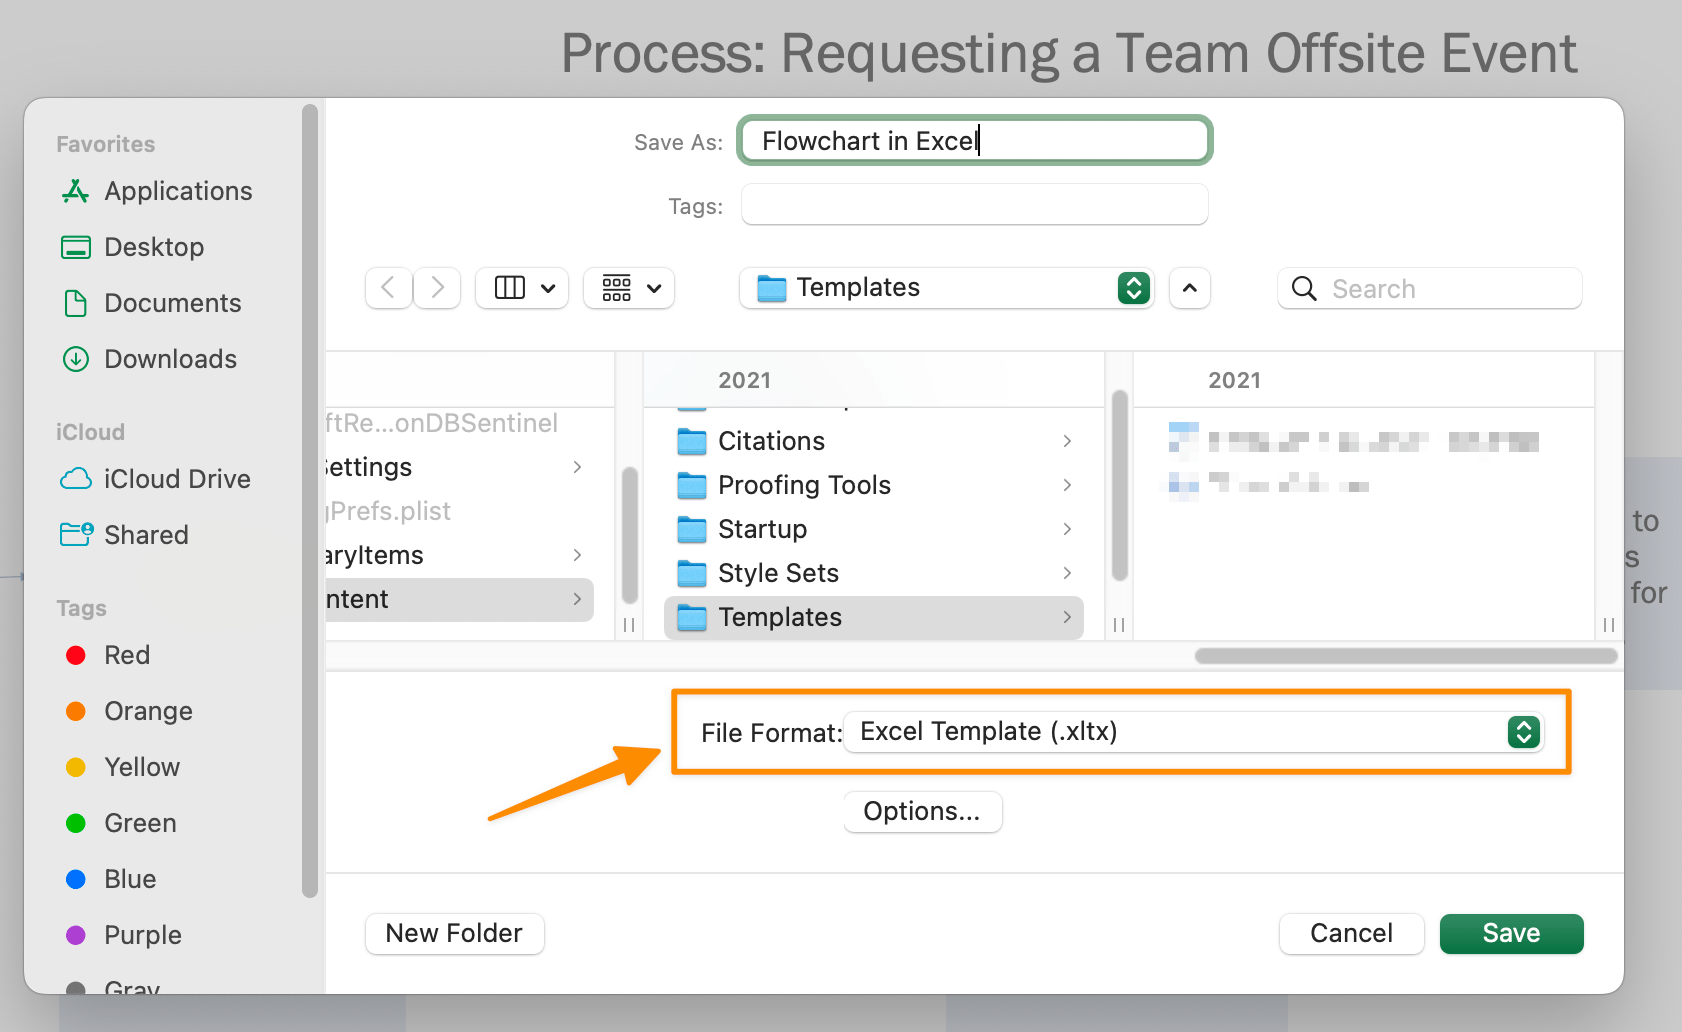Select iCloud Drive in the sidebar
This screenshot has width=1682, height=1032.
coord(177,479)
